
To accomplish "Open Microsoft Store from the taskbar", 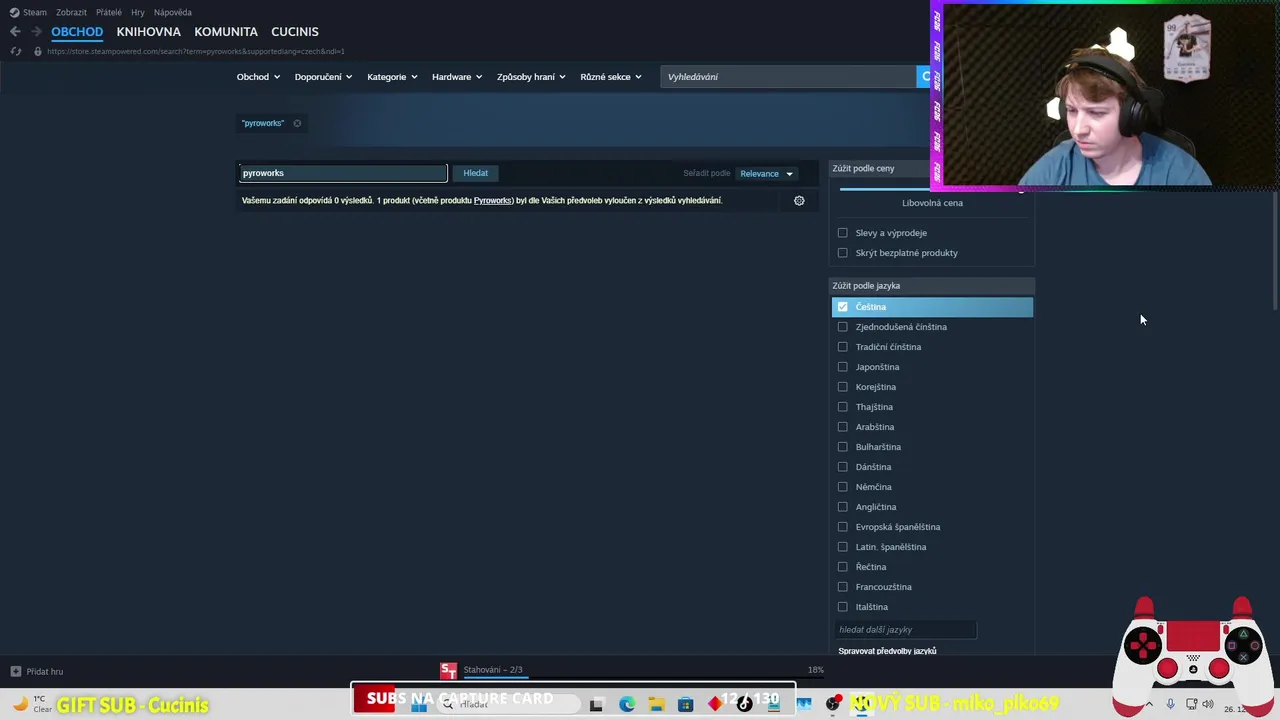I will pyautogui.click(x=685, y=705).
